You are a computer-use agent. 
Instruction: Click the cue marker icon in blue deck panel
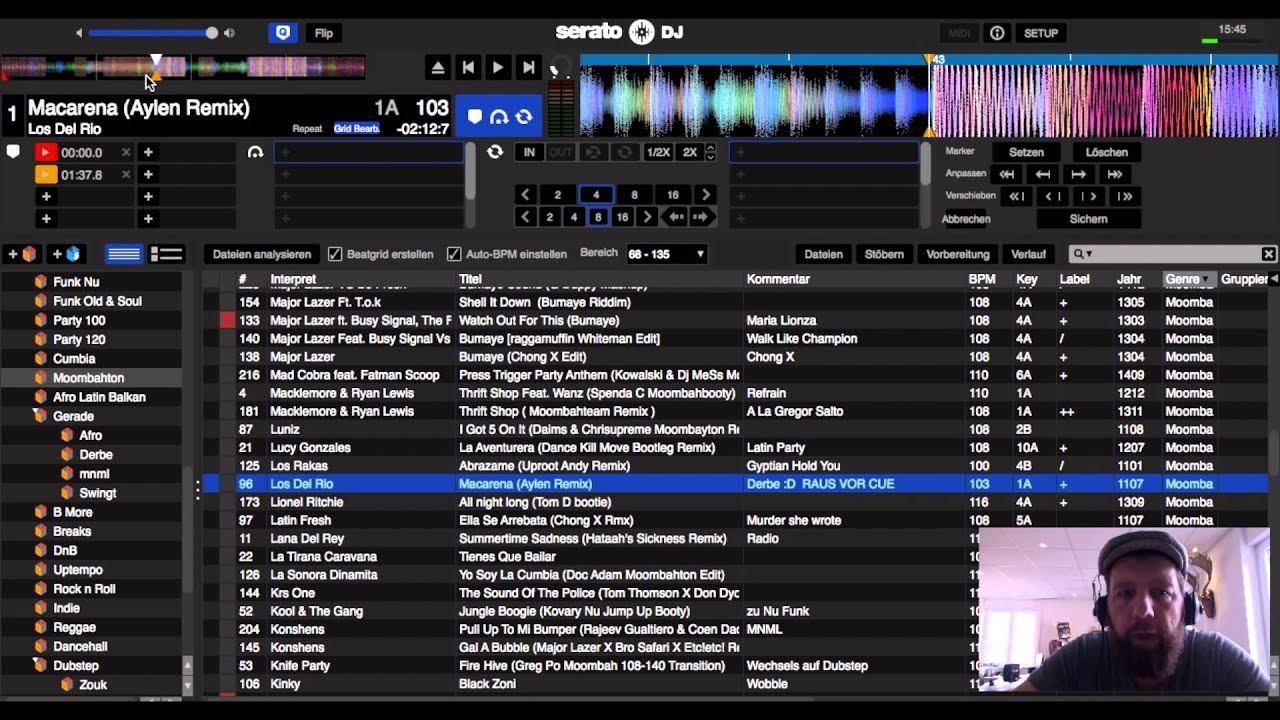point(475,117)
